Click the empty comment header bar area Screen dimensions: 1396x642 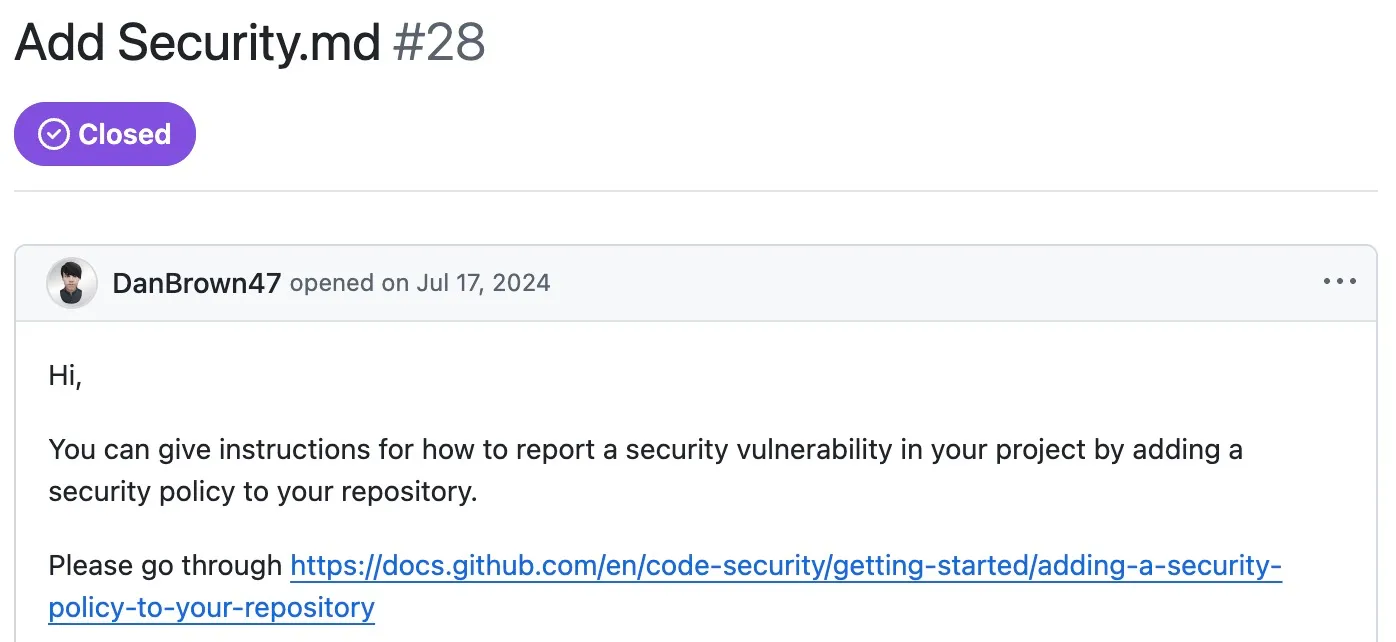(900, 283)
